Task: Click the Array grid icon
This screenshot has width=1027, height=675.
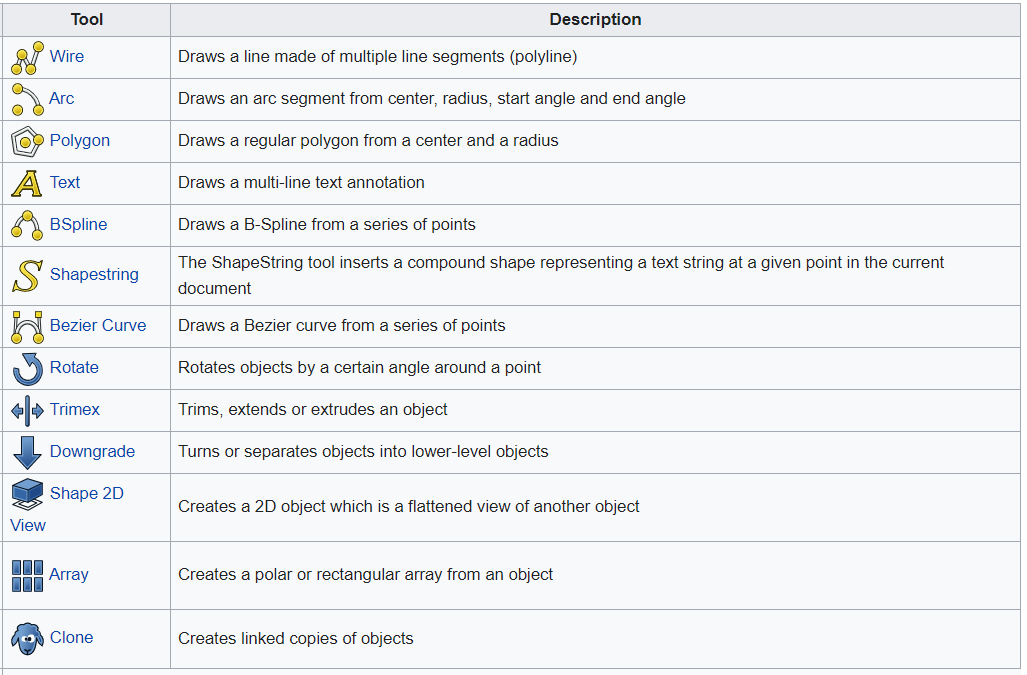Action: (x=27, y=575)
